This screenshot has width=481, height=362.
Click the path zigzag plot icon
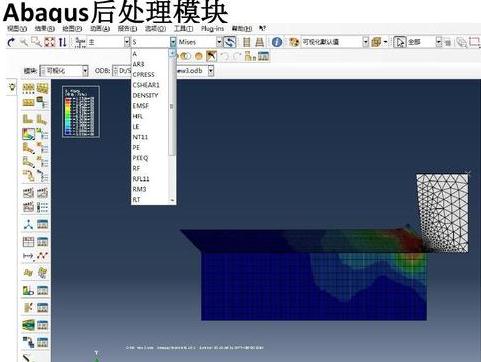[x=42, y=256]
